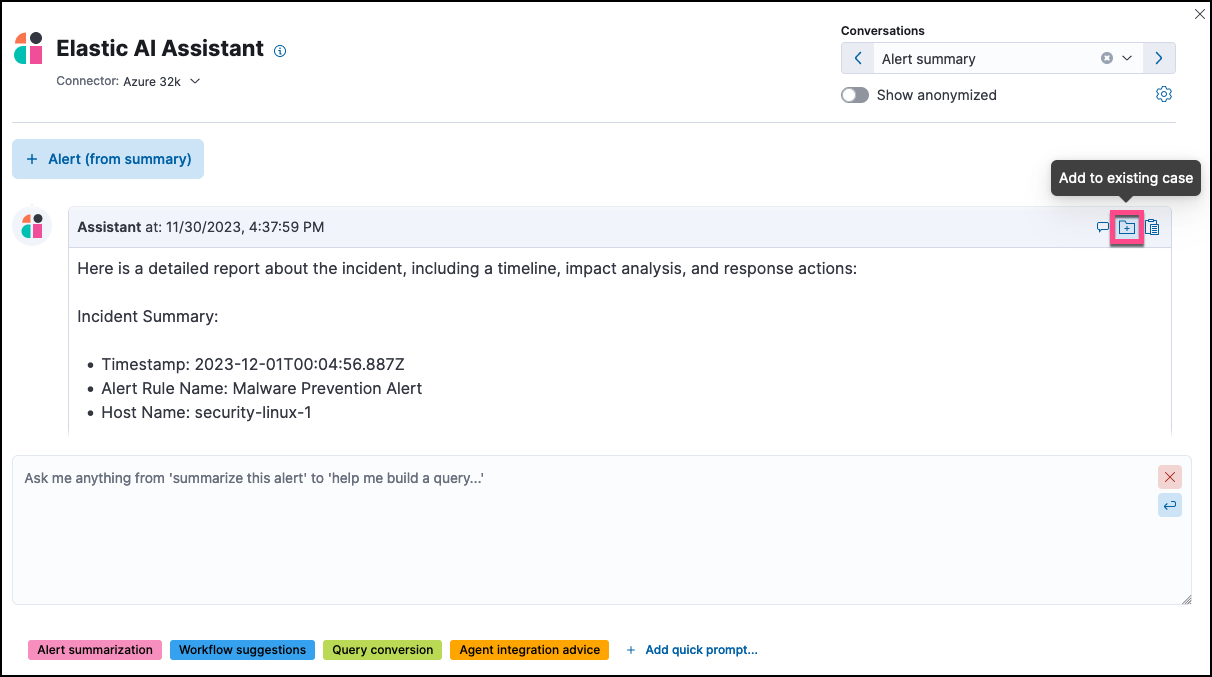The image size is (1212, 677).
Task: Click the Alert (from summary) button
Action: tap(107, 158)
